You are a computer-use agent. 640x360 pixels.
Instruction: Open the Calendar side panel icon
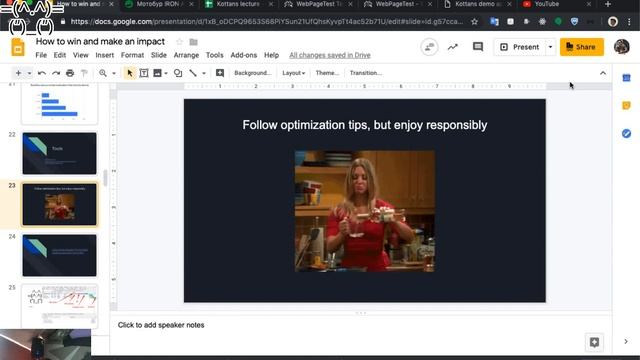[x=626, y=78]
